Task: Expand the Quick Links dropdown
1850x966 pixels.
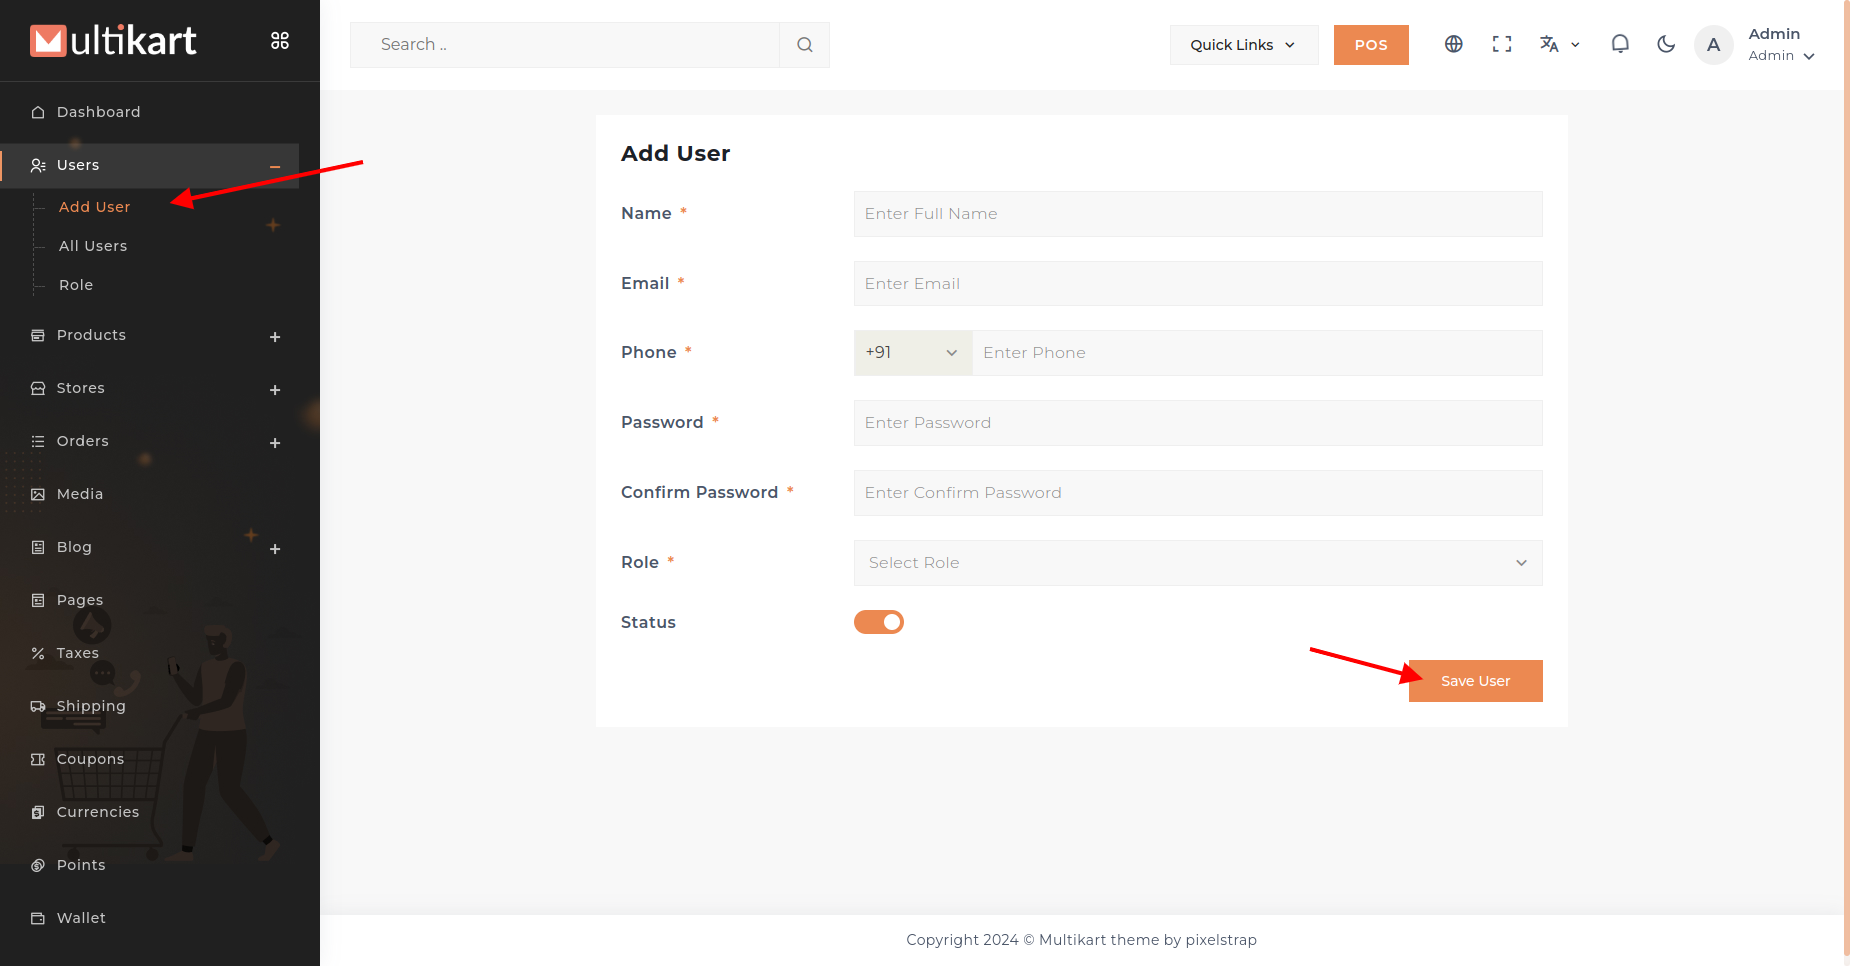Action: point(1243,45)
